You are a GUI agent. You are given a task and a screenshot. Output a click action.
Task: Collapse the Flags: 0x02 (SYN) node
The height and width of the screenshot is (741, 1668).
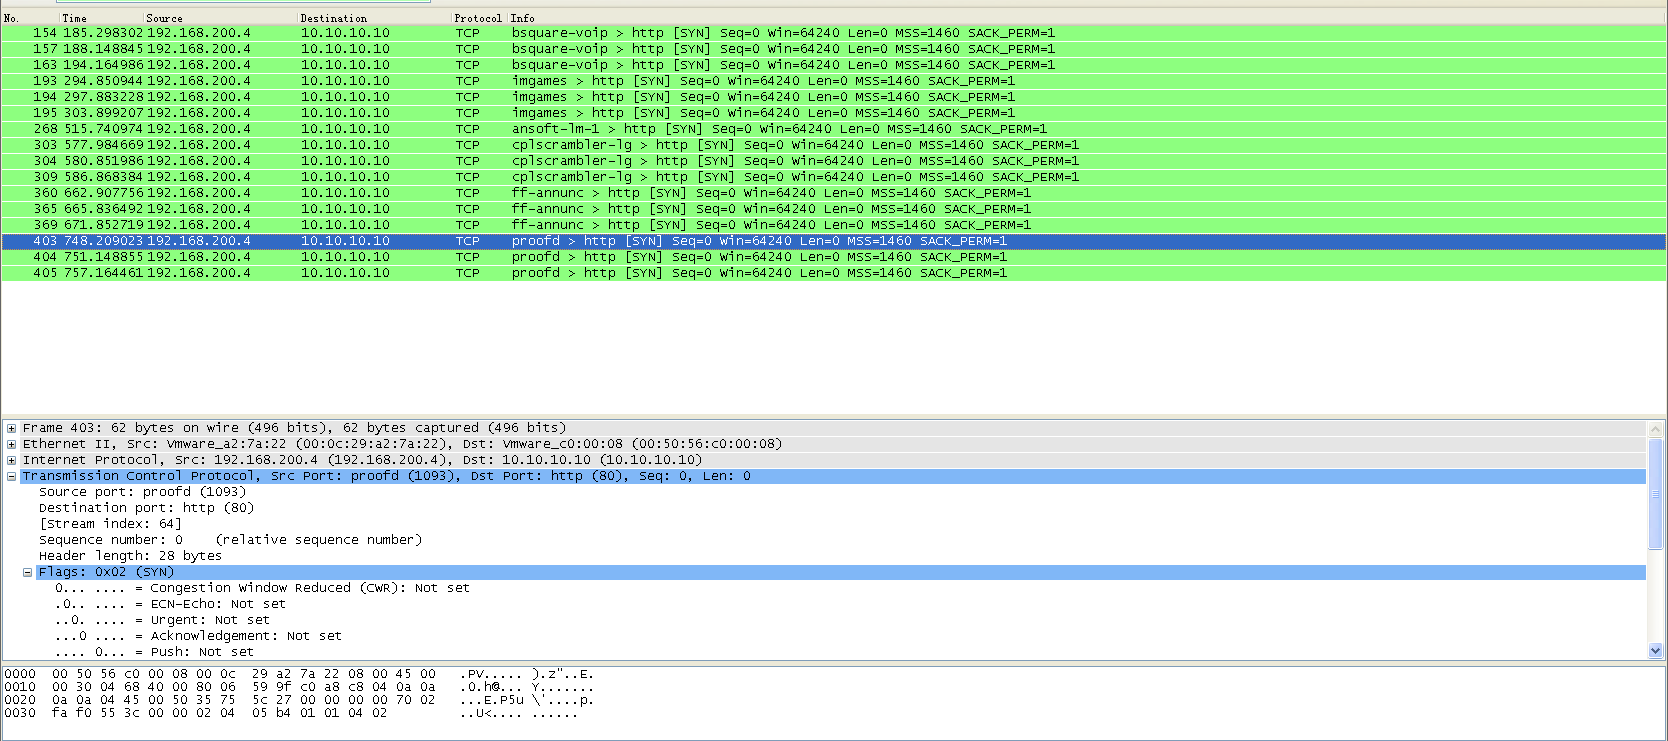tap(27, 572)
